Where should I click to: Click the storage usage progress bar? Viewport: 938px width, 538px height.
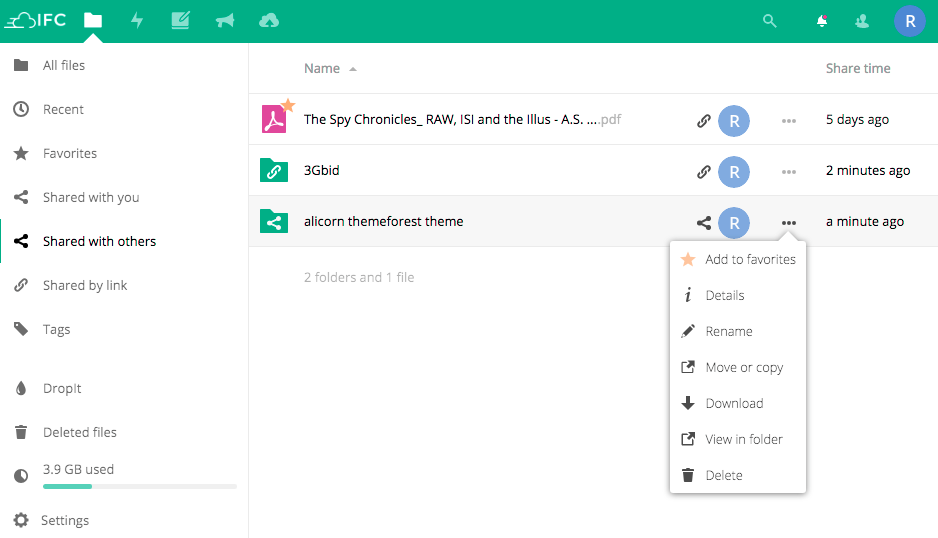pos(139,486)
